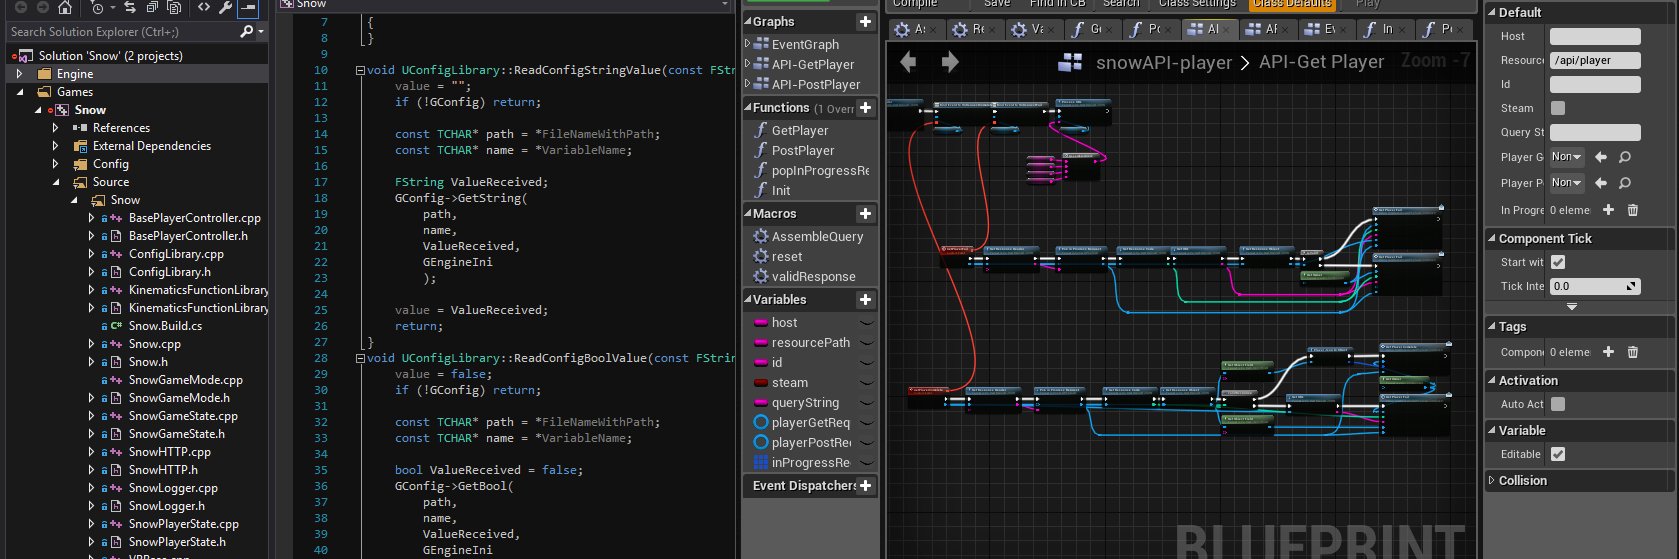Toggle Start with Tick Enabled checkbox

(1558, 262)
